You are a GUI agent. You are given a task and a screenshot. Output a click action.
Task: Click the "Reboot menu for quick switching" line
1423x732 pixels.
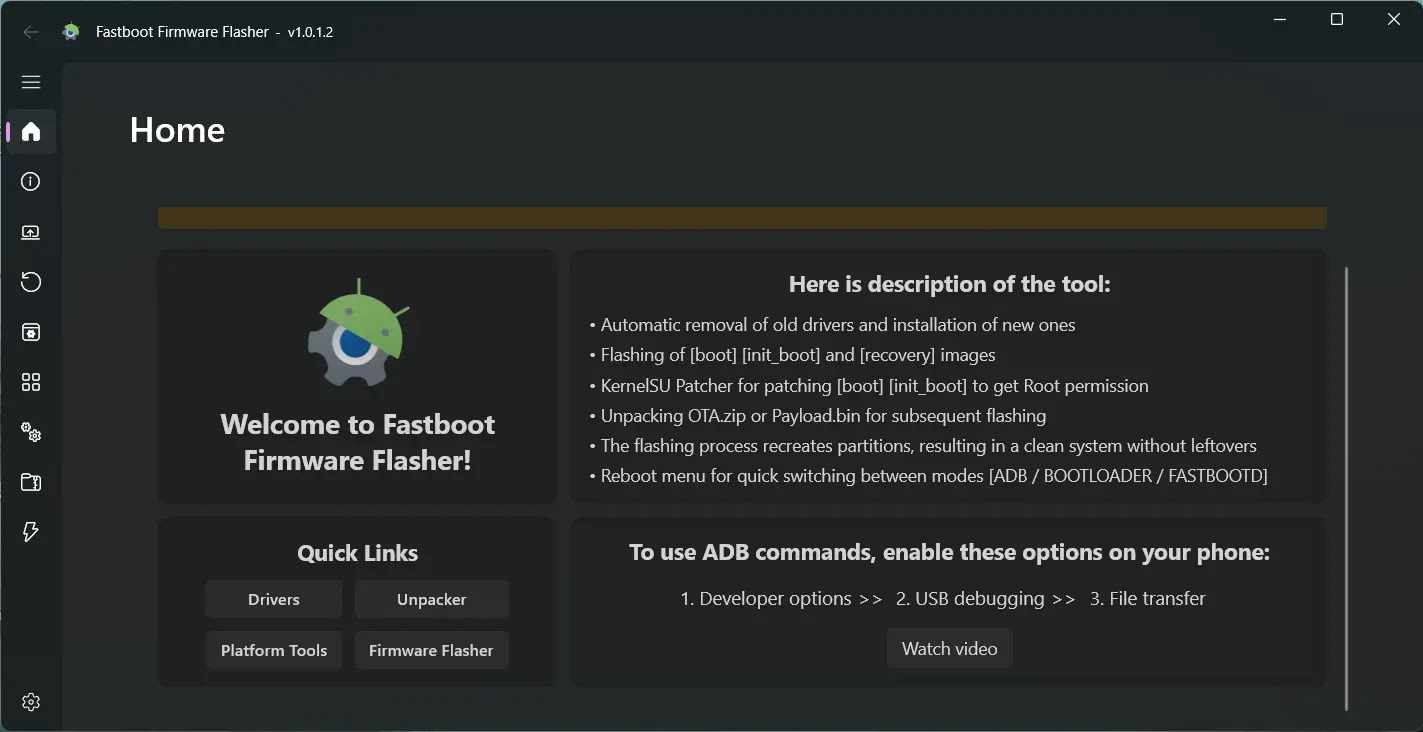tap(928, 475)
